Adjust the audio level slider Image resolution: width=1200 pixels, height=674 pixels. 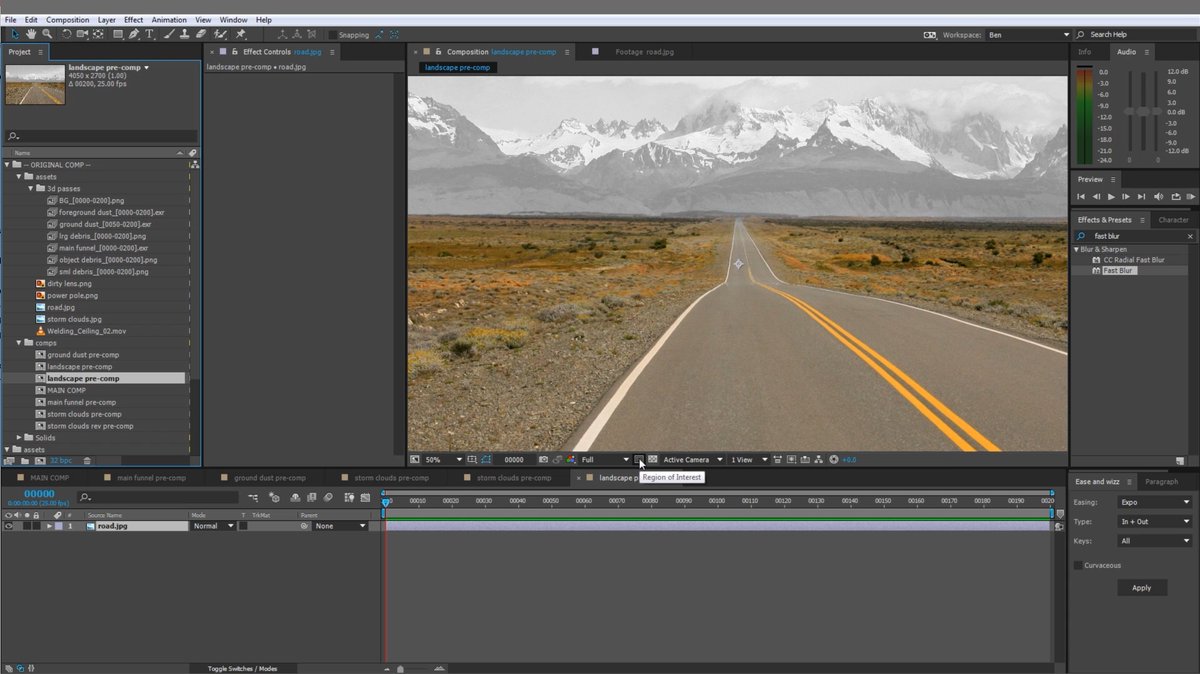1143,112
